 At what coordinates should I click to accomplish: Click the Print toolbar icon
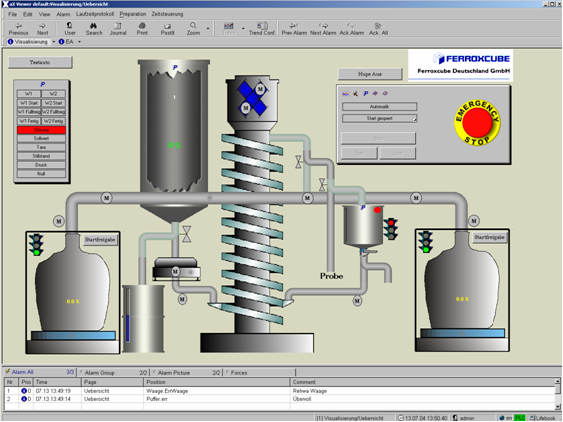[x=142, y=25]
